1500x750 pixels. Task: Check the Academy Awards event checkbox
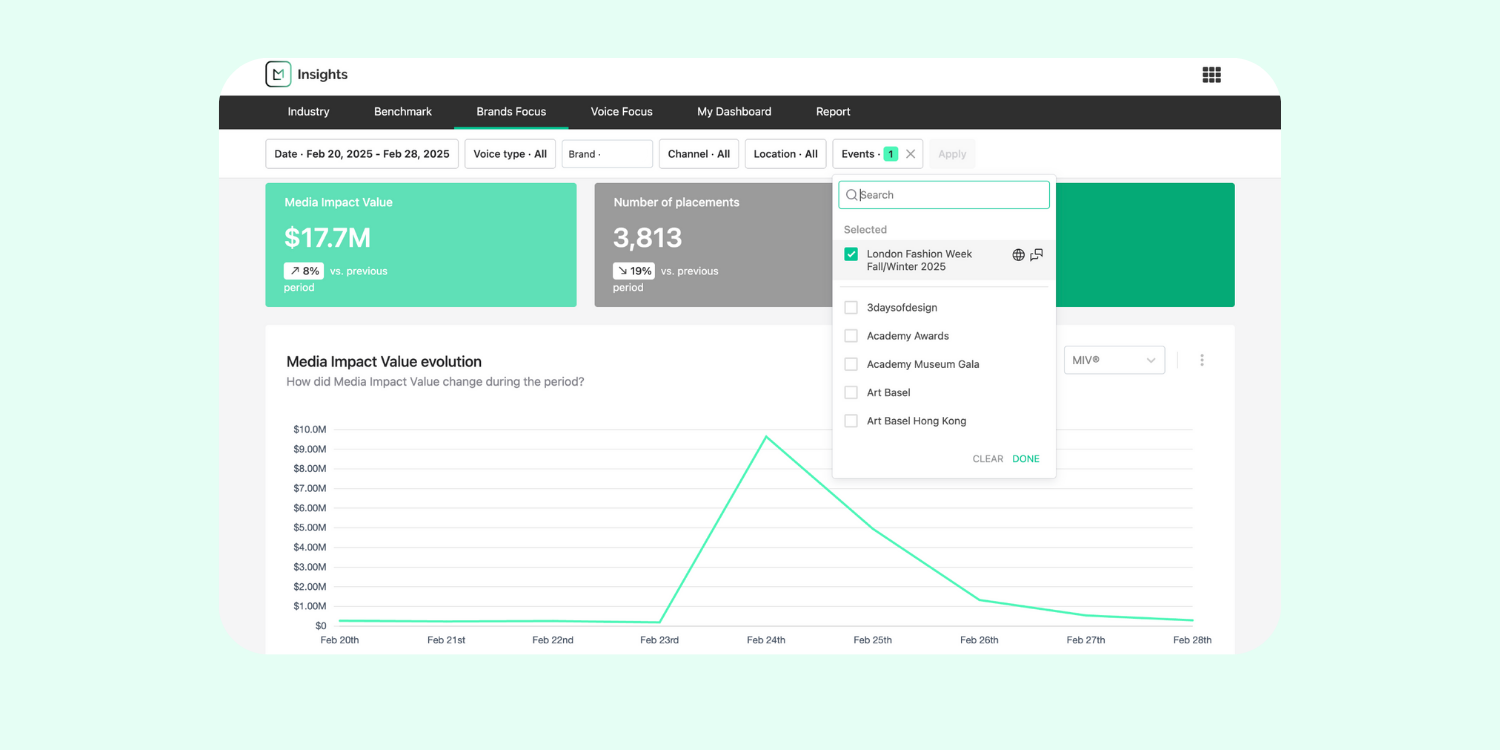click(851, 336)
